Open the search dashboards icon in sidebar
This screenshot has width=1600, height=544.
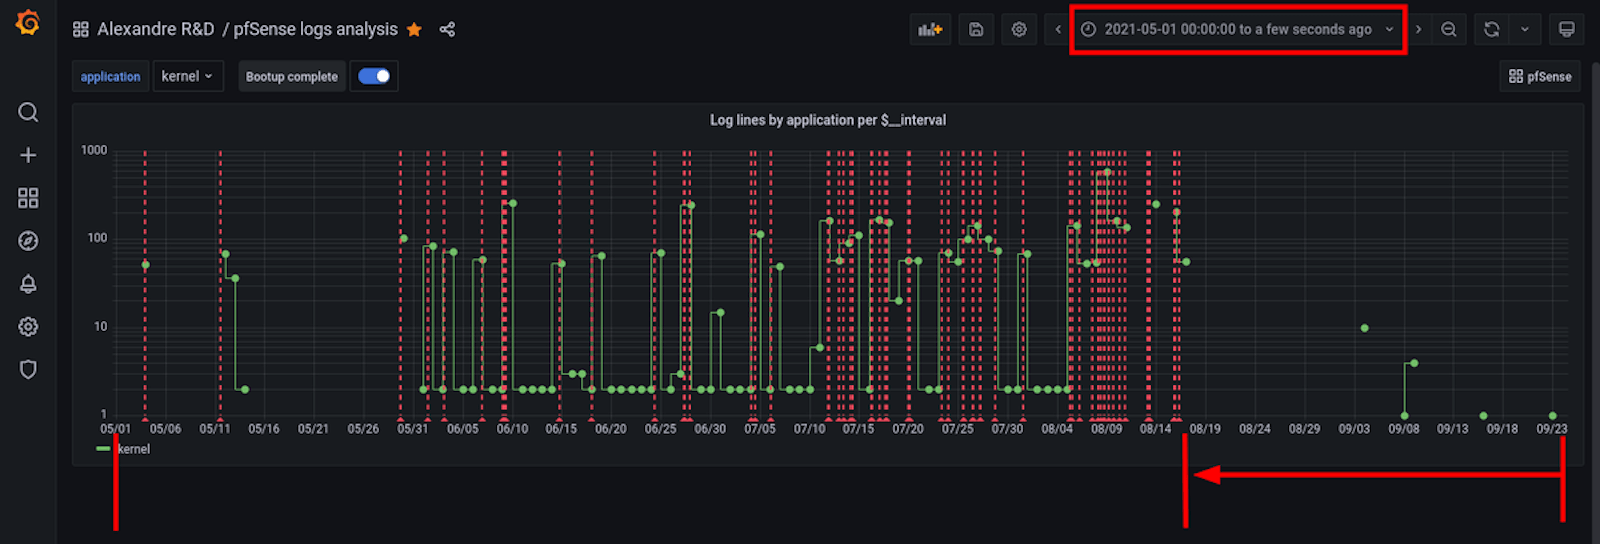click(28, 112)
